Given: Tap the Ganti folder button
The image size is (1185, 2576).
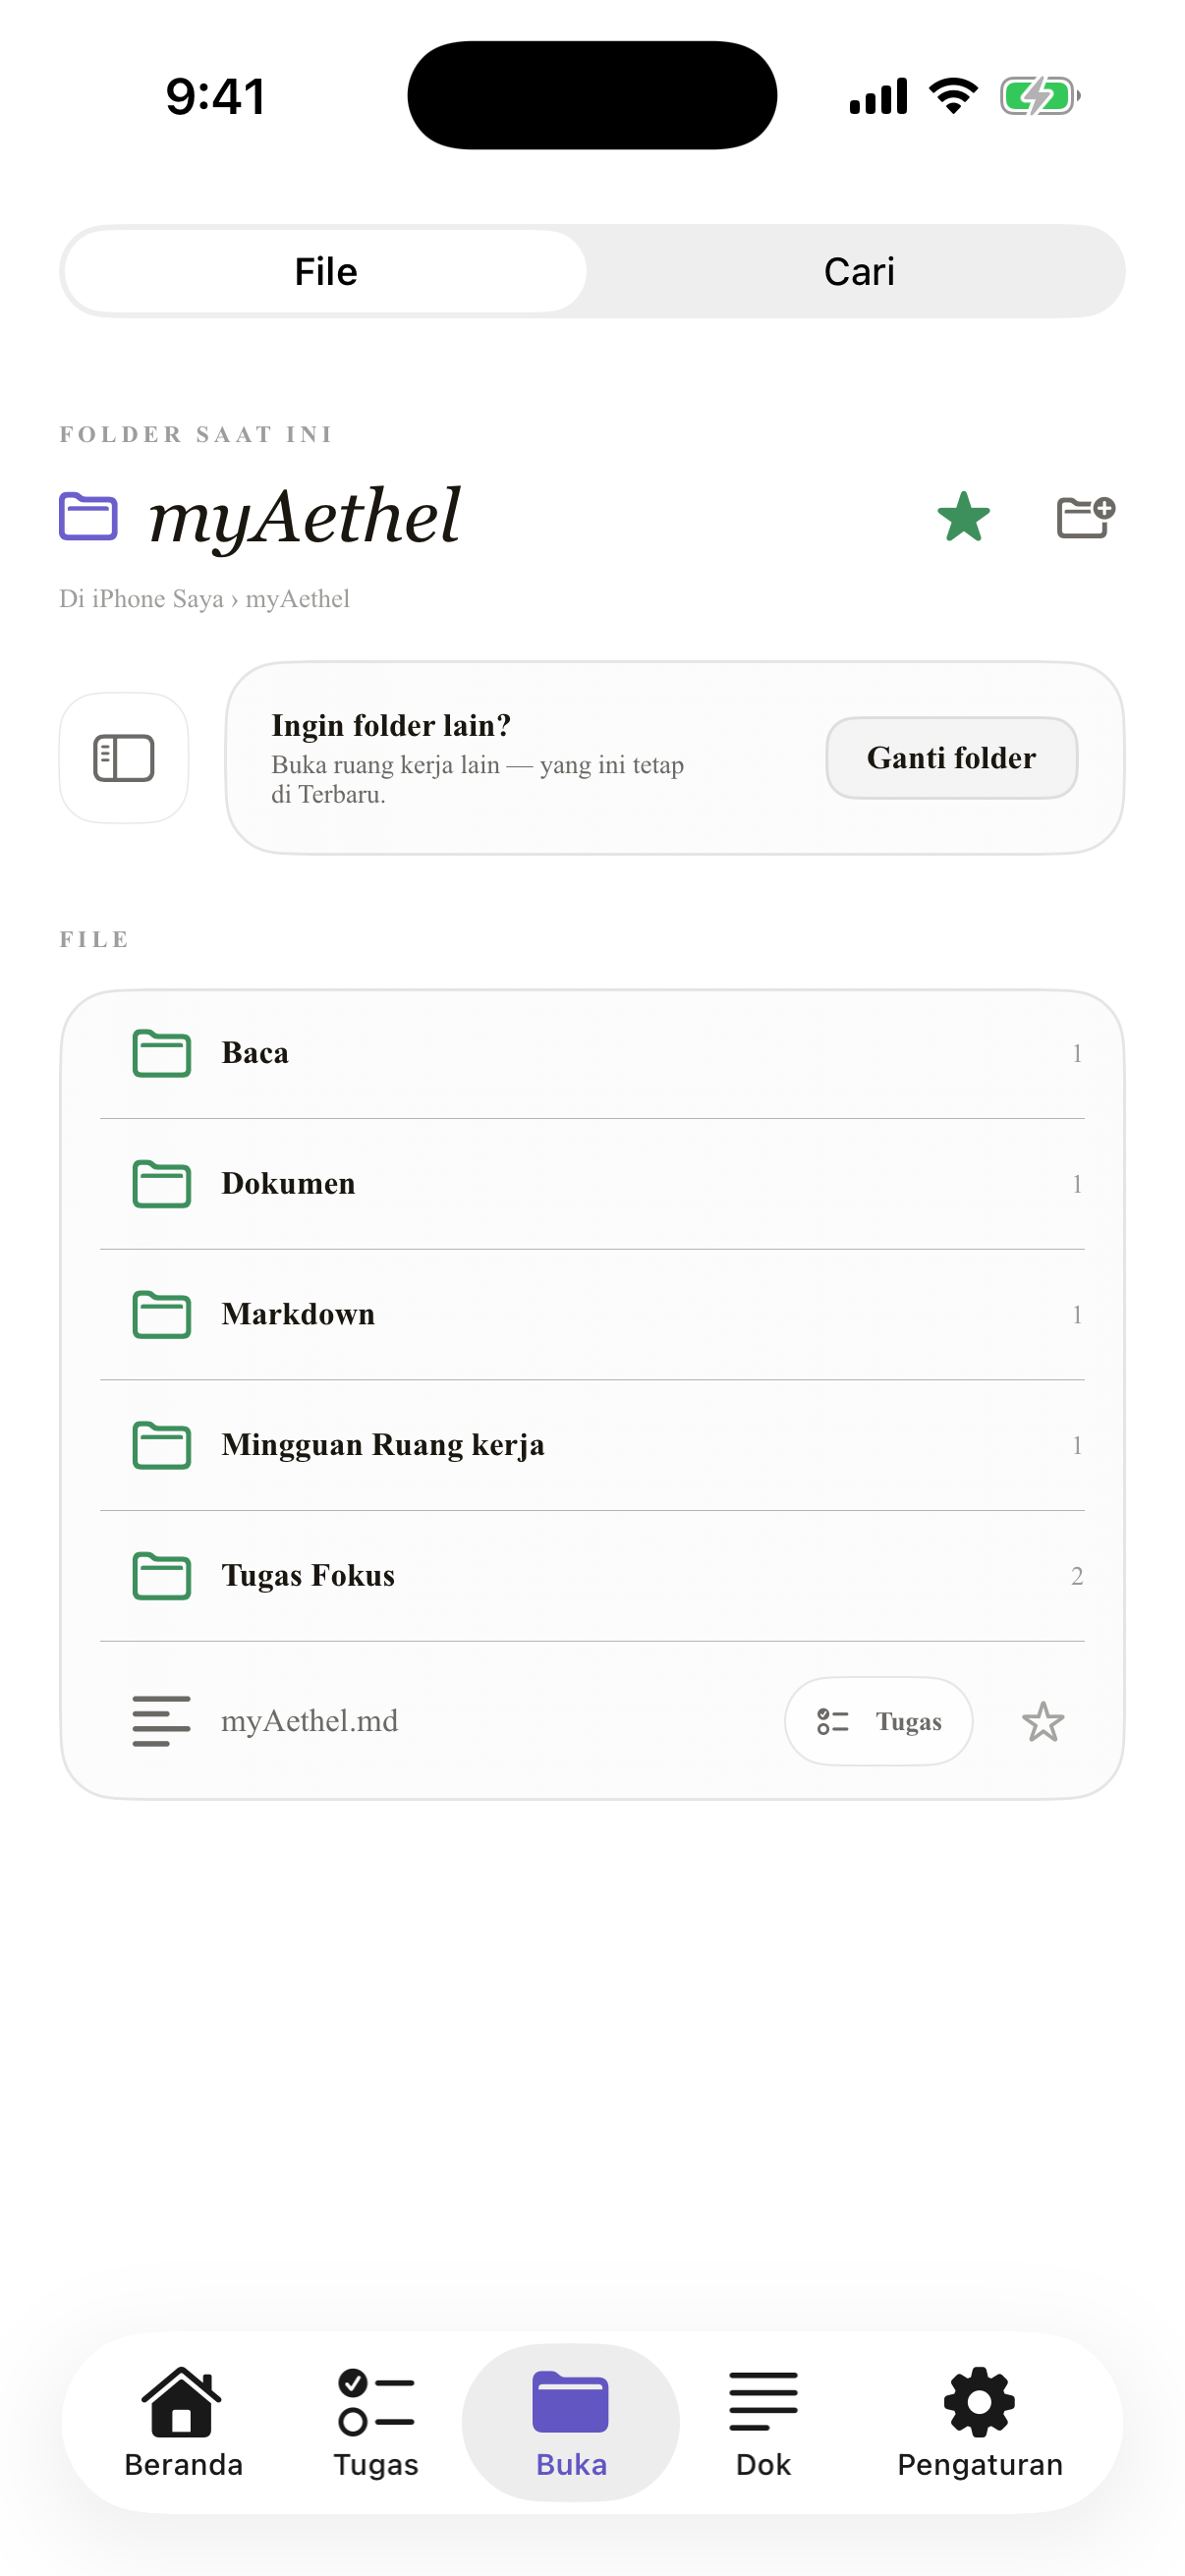Looking at the screenshot, I should point(950,757).
